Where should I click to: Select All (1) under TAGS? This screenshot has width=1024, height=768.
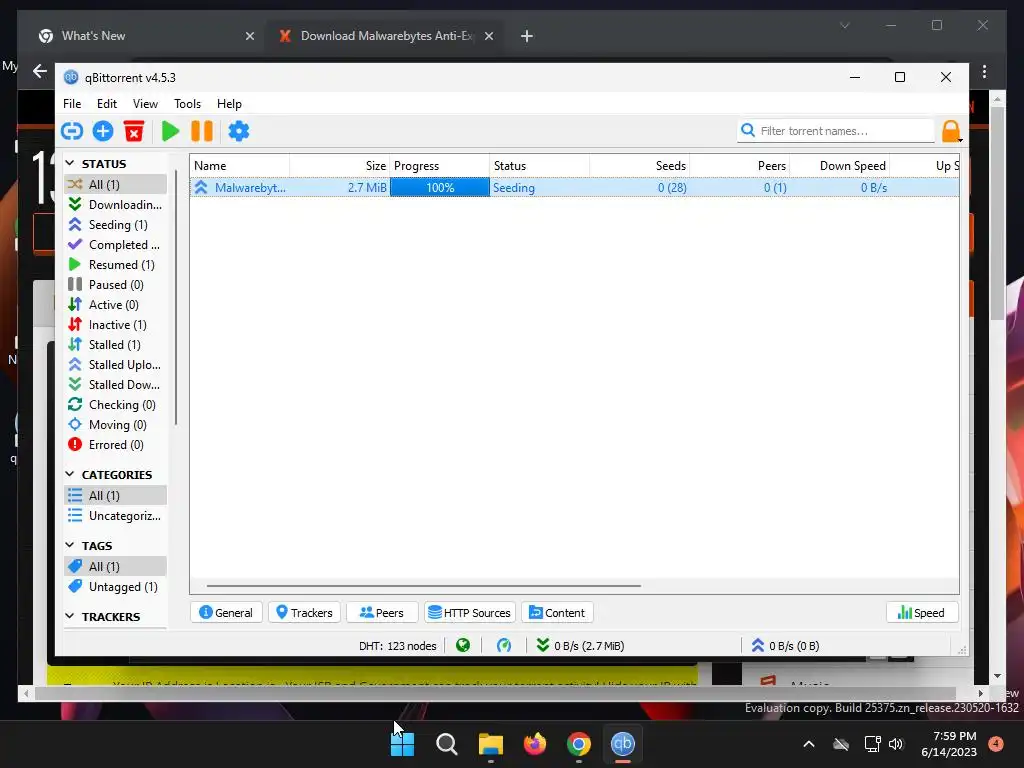(116, 566)
